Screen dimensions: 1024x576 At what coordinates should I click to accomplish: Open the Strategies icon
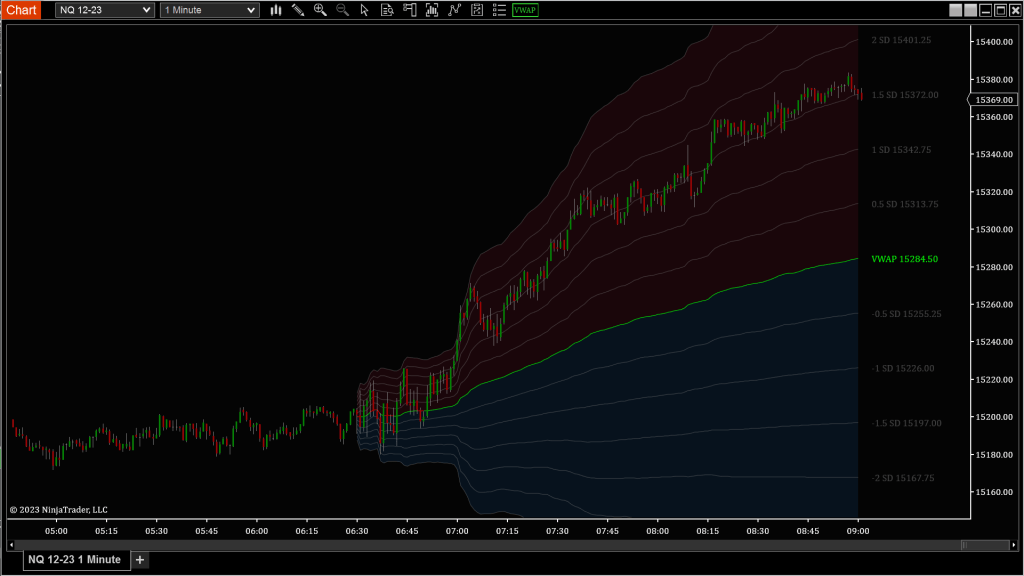click(x=477, y=10)
